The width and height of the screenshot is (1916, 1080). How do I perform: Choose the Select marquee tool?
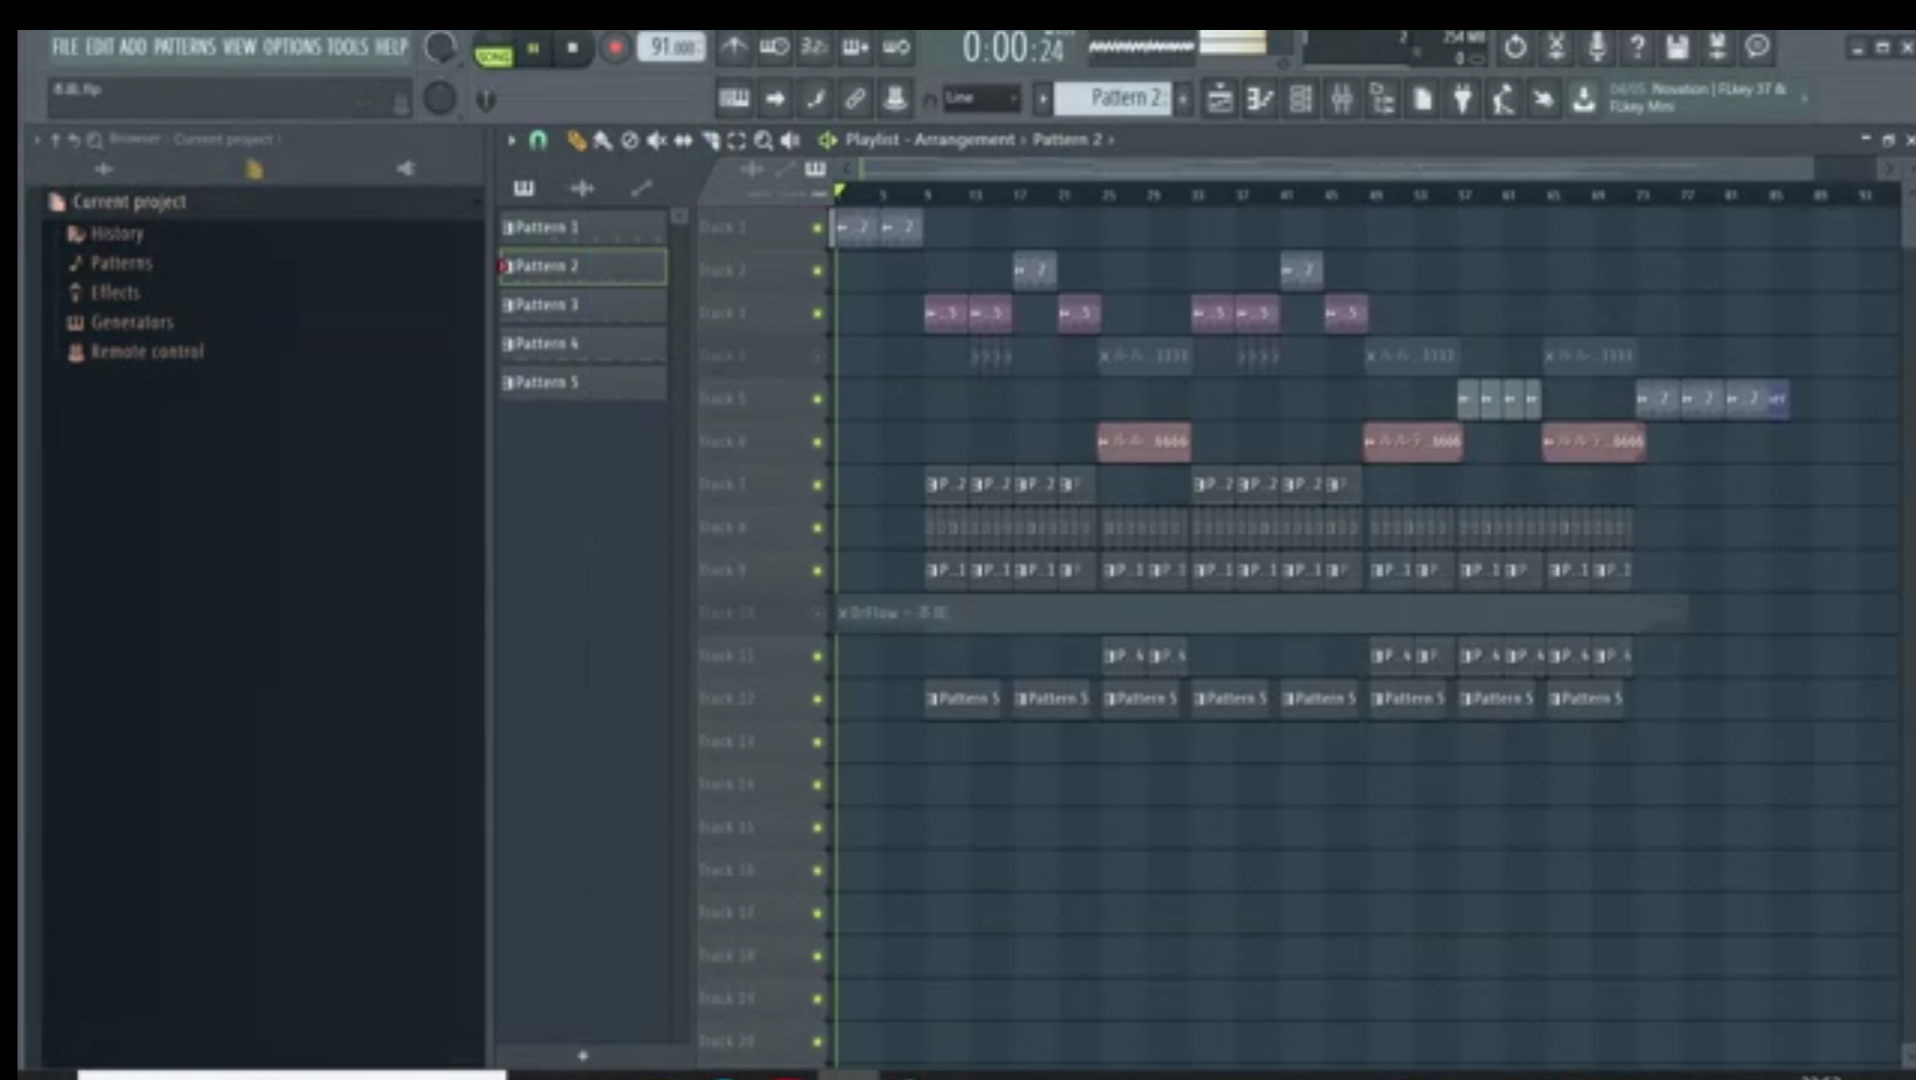[737, 140]
